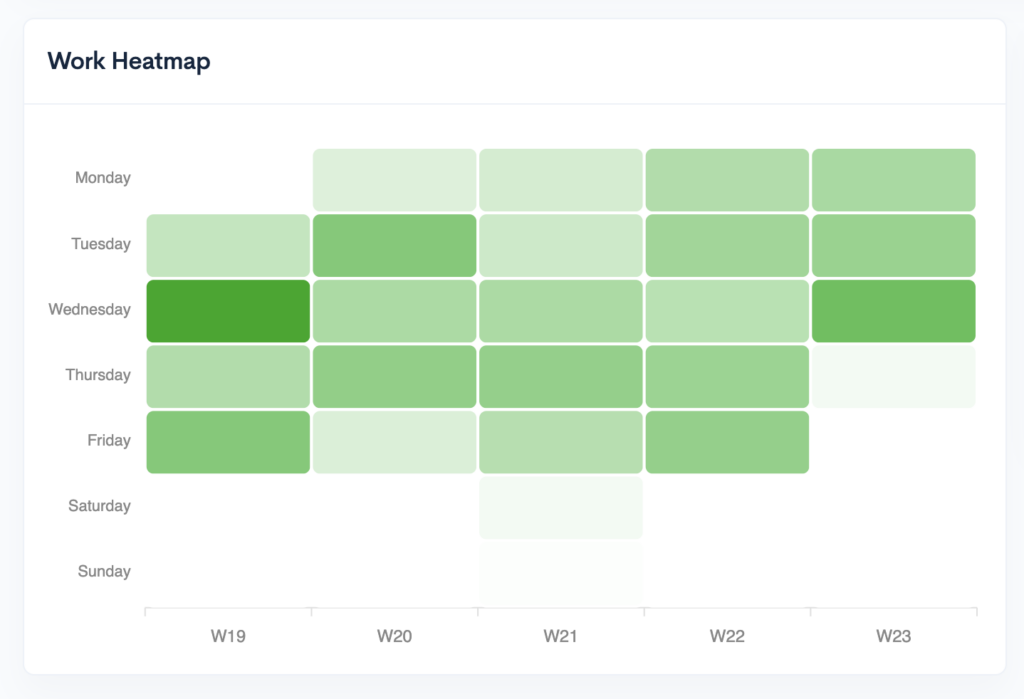Select the Friday W19 heatmap cell
The height and width of the screenshot is (699, 1024).
(228, 442)
